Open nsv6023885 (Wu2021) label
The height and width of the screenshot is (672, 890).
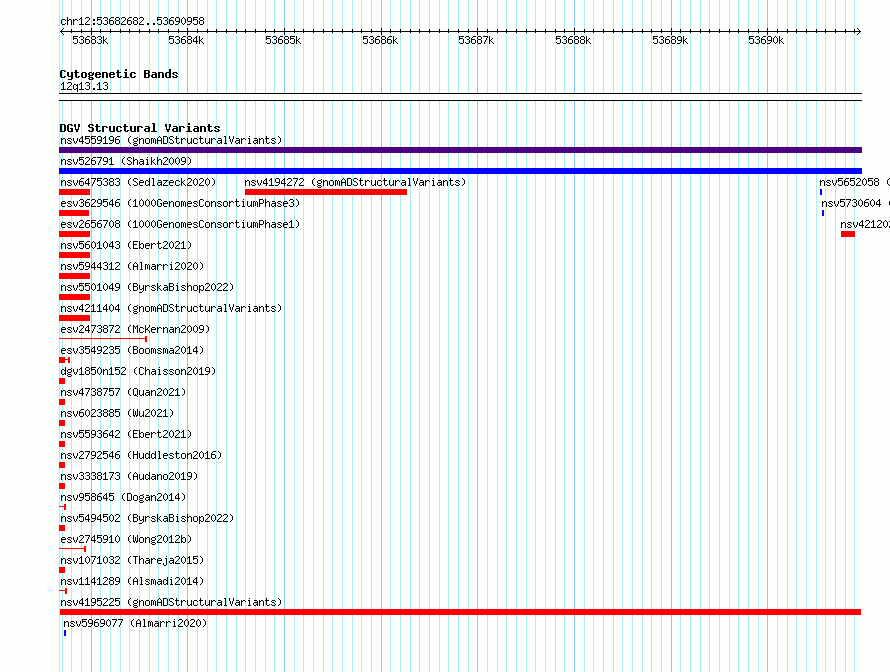117,413
